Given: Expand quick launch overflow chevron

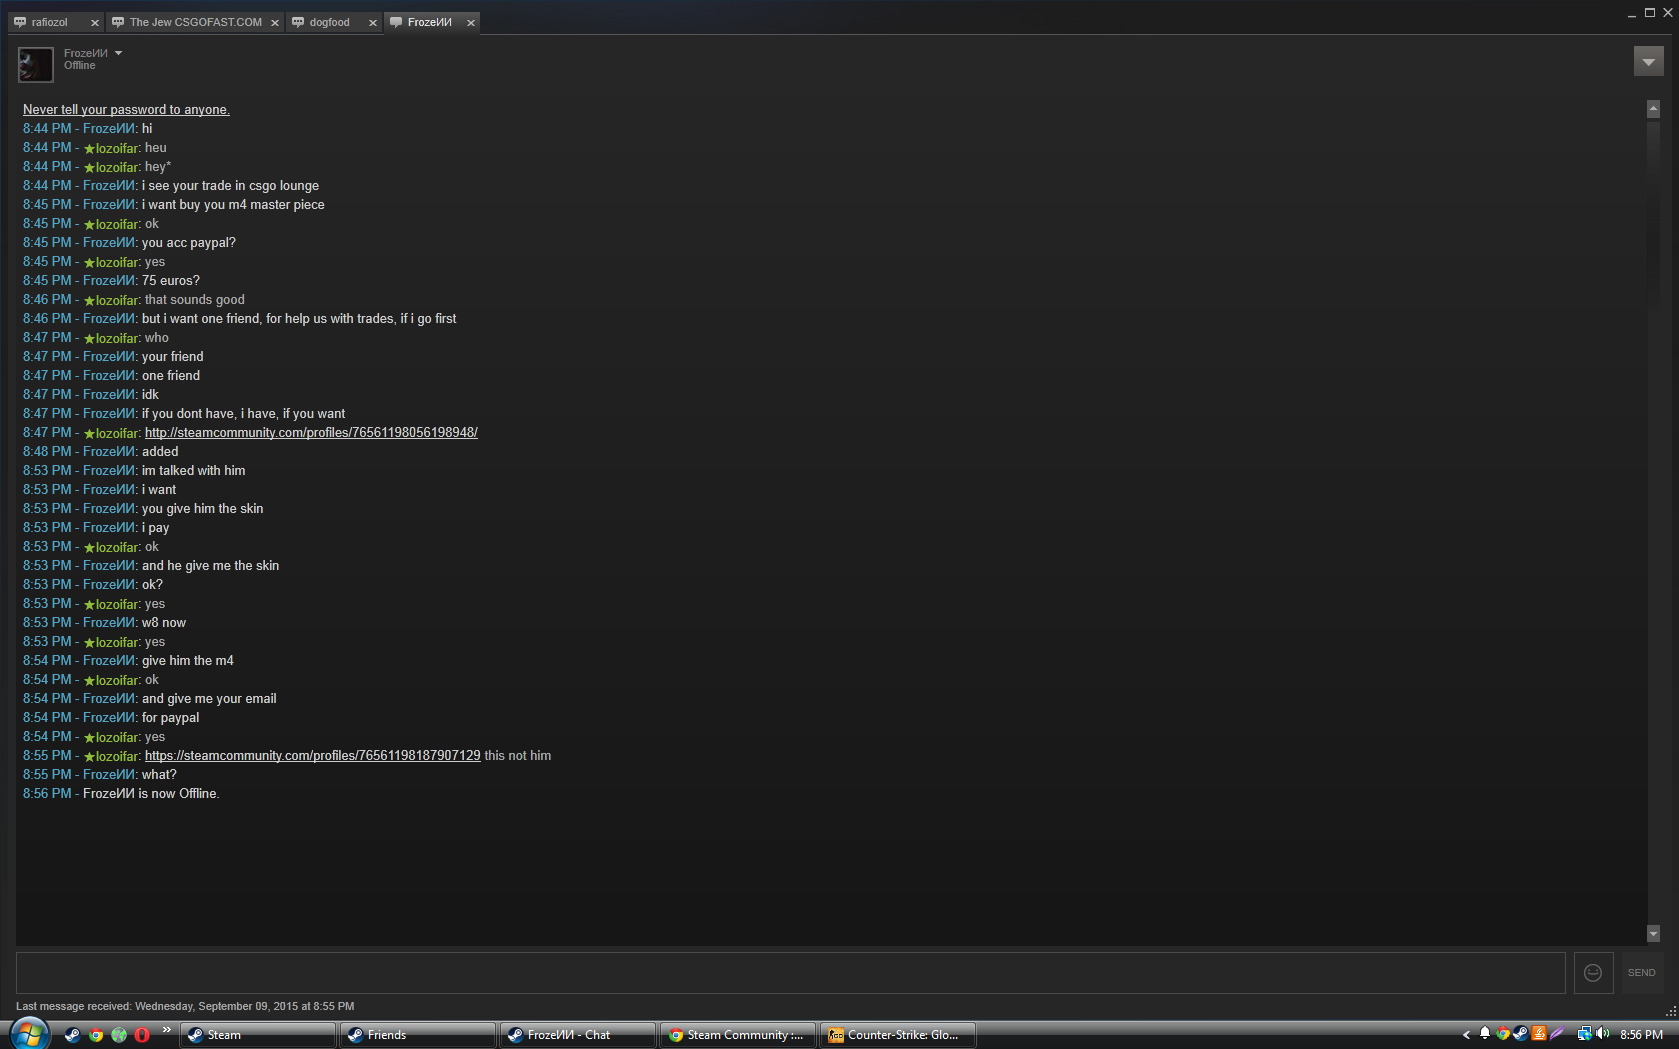Looking at the screenshot, I should pos(166,1030).
